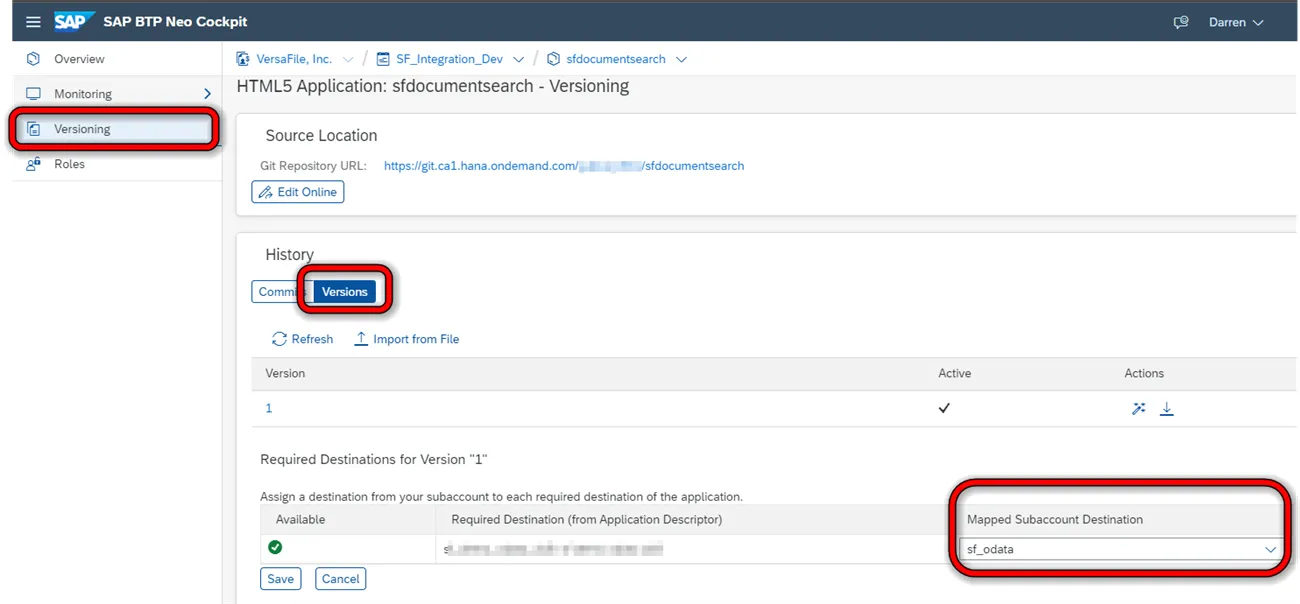
Task: Click the green Available status icon
Action: [x=275, y=547]
